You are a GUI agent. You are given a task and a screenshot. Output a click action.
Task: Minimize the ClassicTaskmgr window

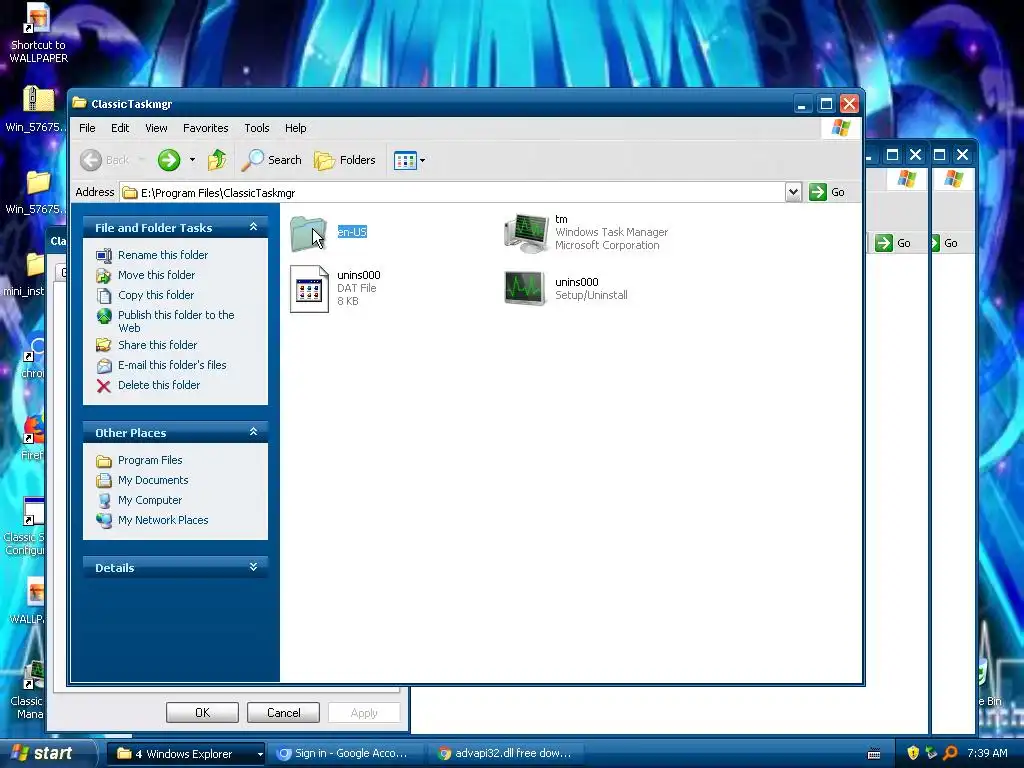click(803, 104)
